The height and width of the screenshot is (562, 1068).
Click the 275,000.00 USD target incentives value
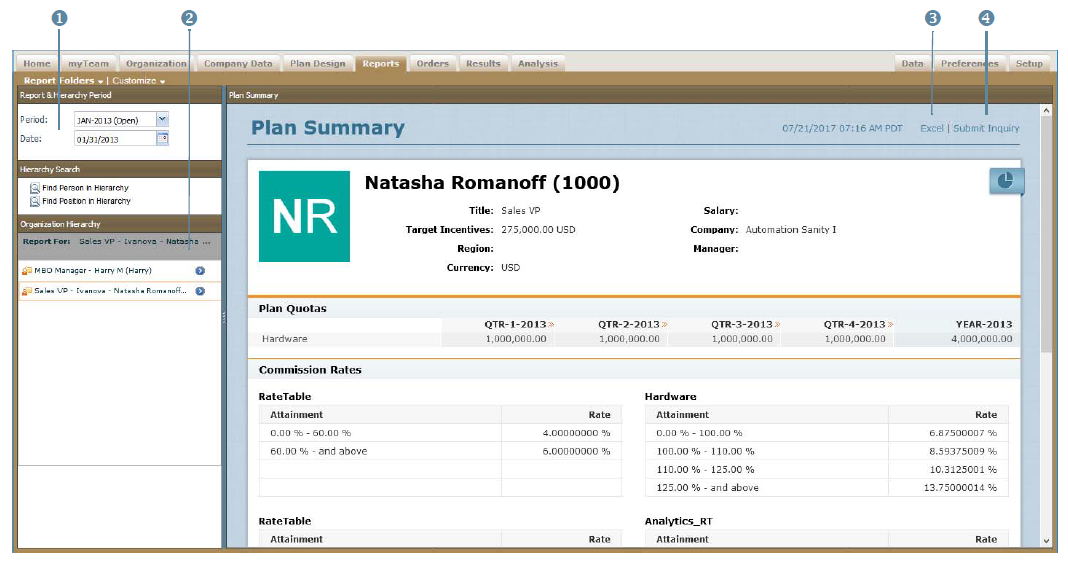click(x=538, y=230)
